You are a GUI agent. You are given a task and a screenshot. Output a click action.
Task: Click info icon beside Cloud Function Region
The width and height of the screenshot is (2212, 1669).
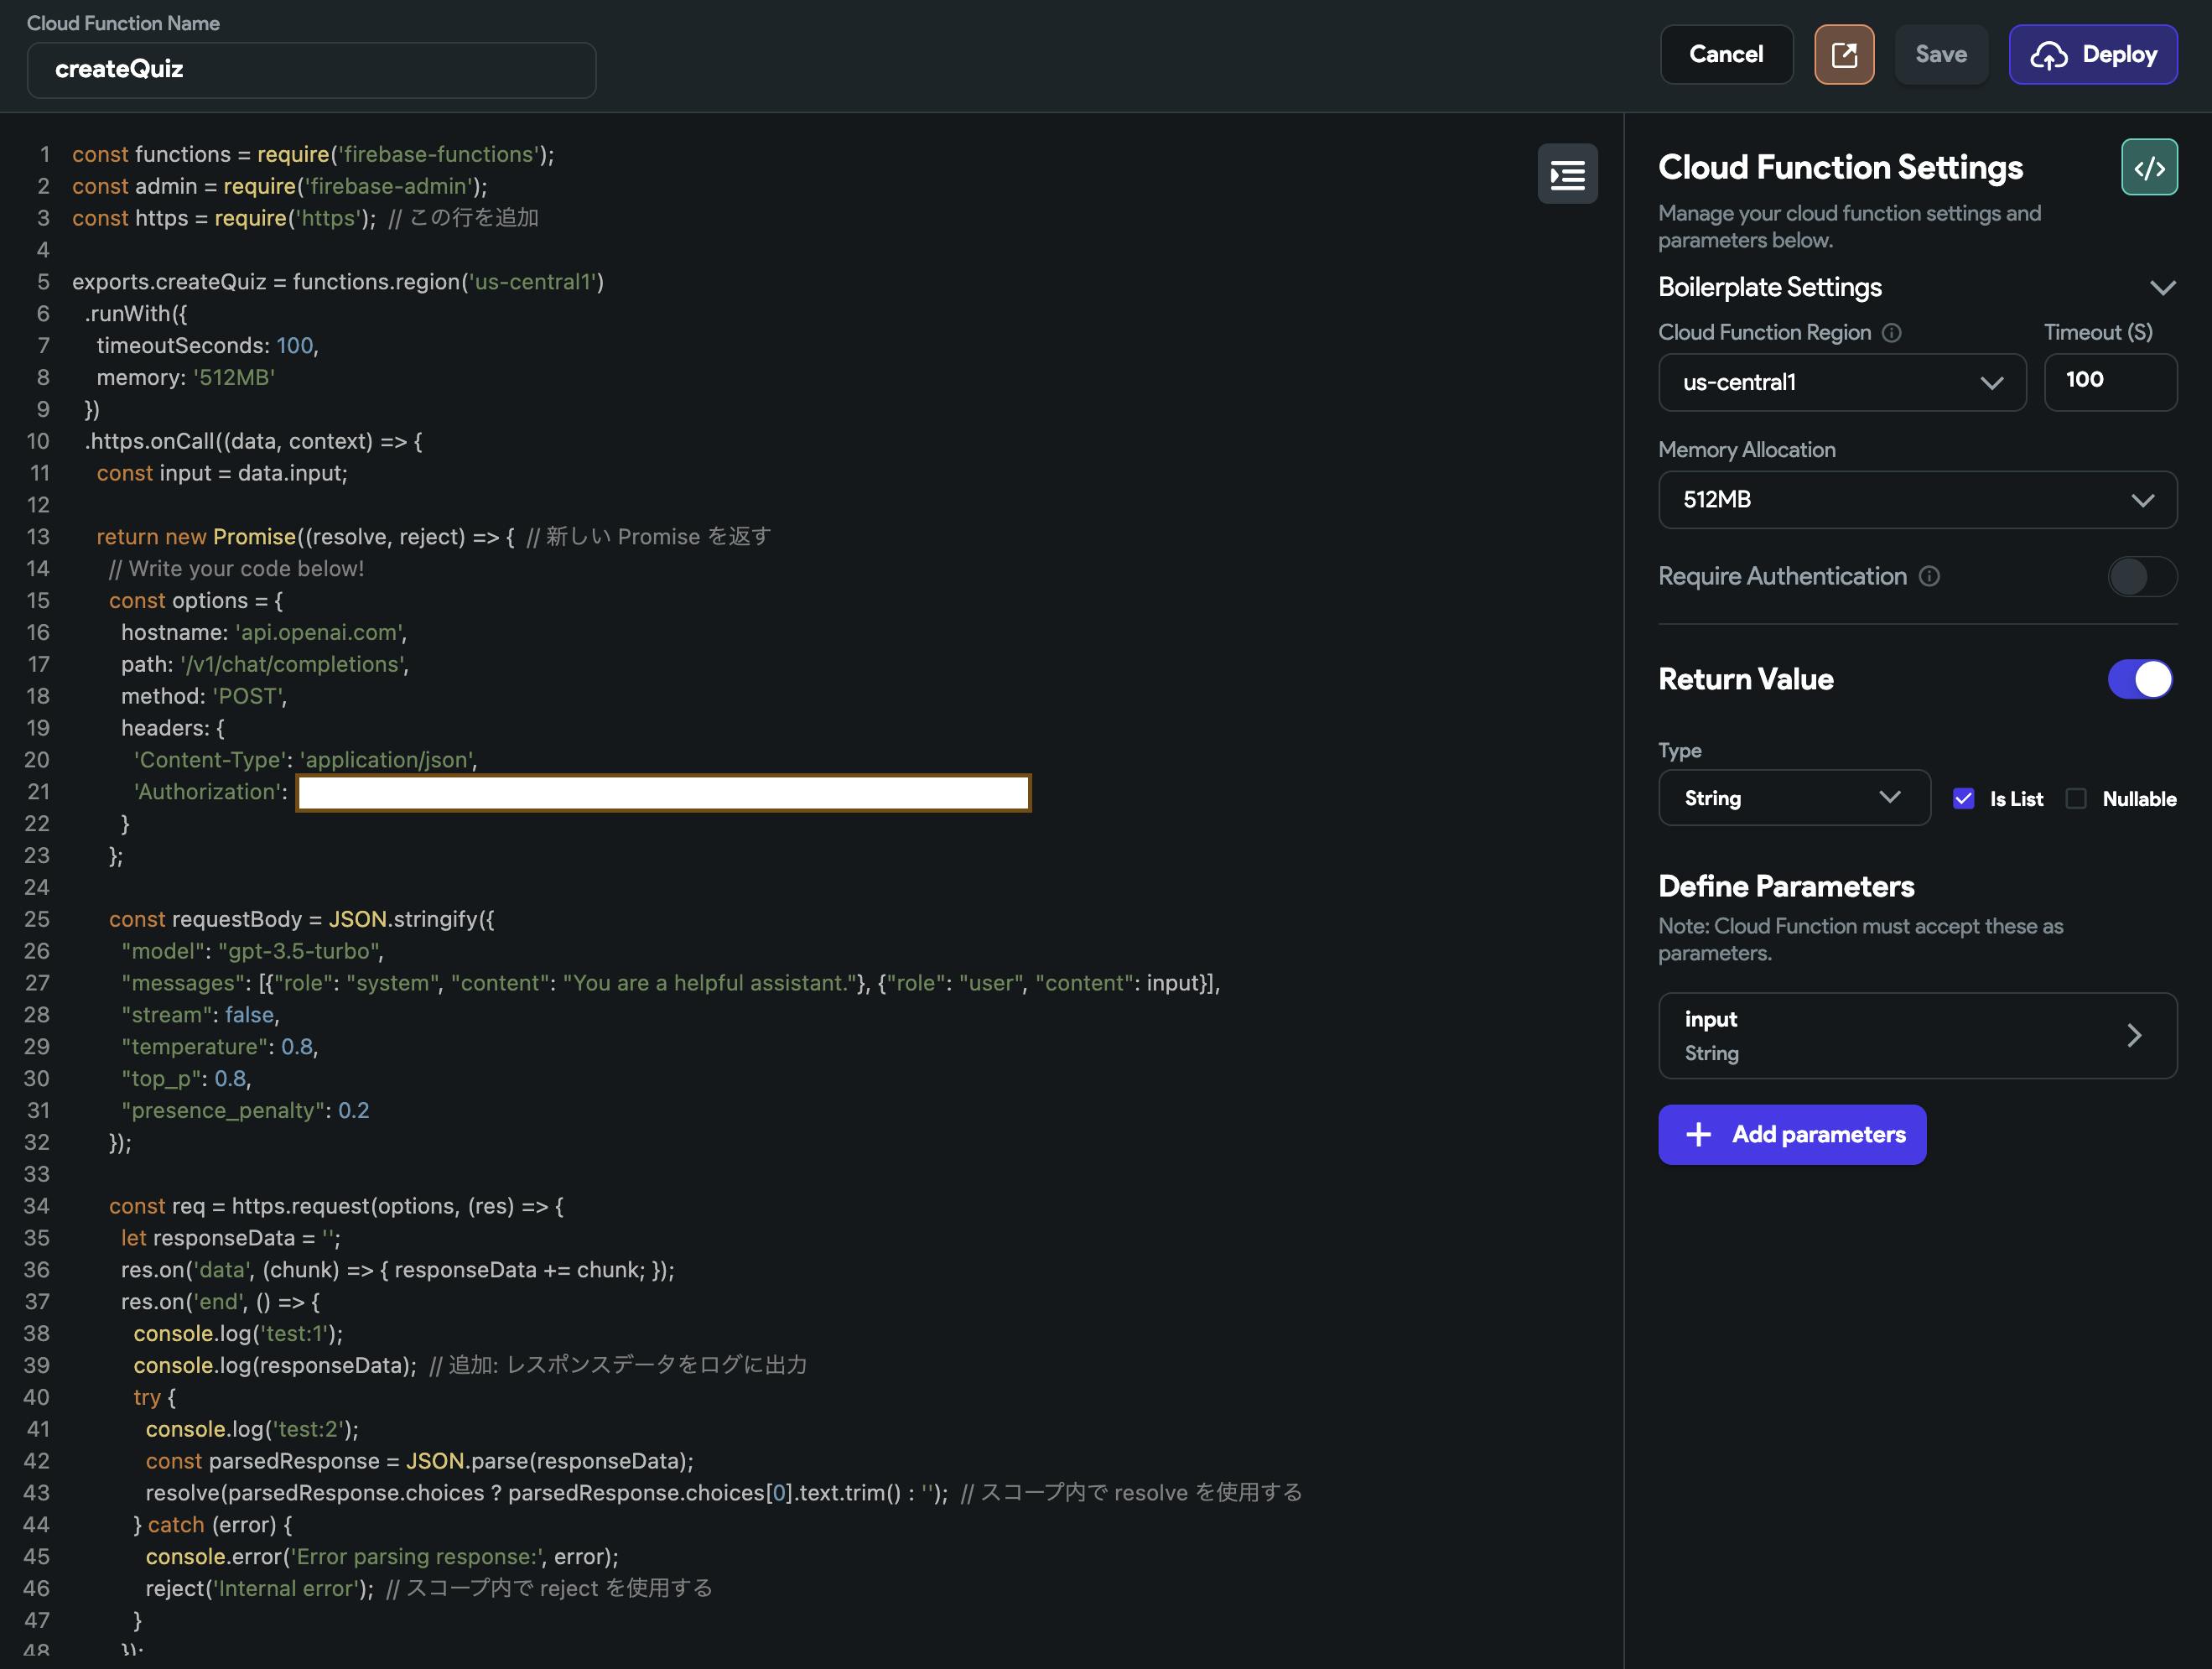1891,333
